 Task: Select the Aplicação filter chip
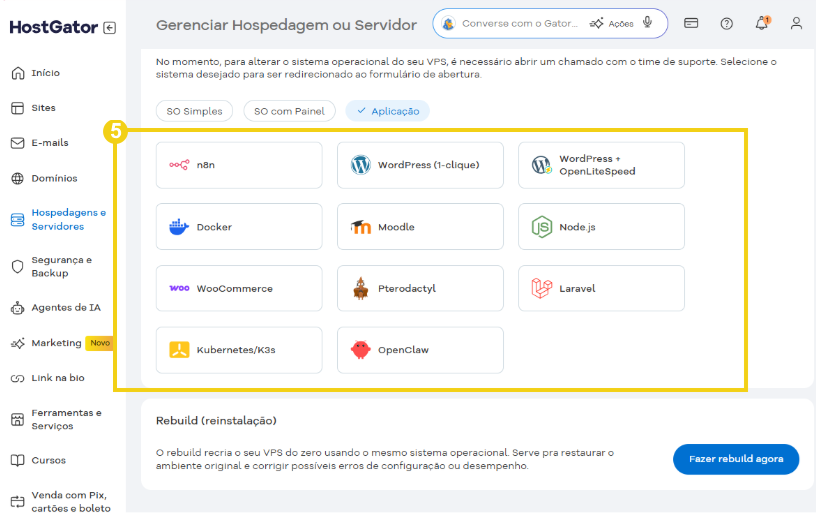click(388, 111)
